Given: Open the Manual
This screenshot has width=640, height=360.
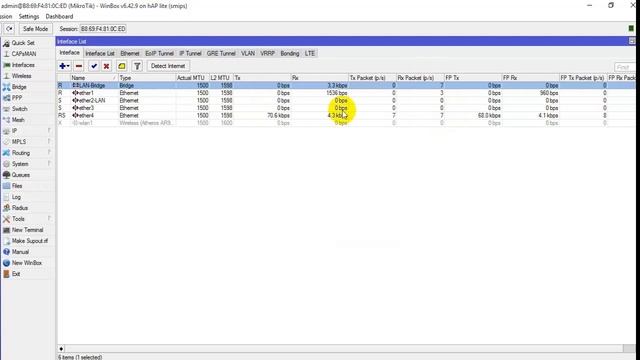Looking at the screenshot, I should tap(20, 252).
